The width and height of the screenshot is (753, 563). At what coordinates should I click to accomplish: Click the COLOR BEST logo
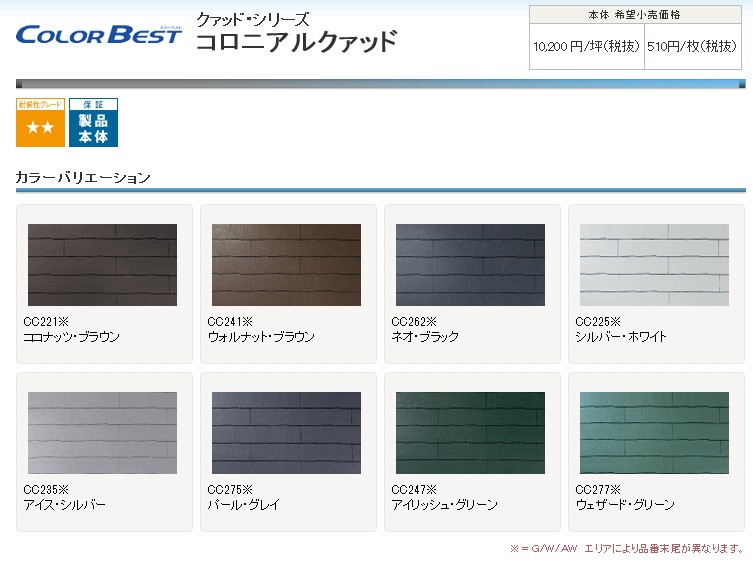[99, 34]
